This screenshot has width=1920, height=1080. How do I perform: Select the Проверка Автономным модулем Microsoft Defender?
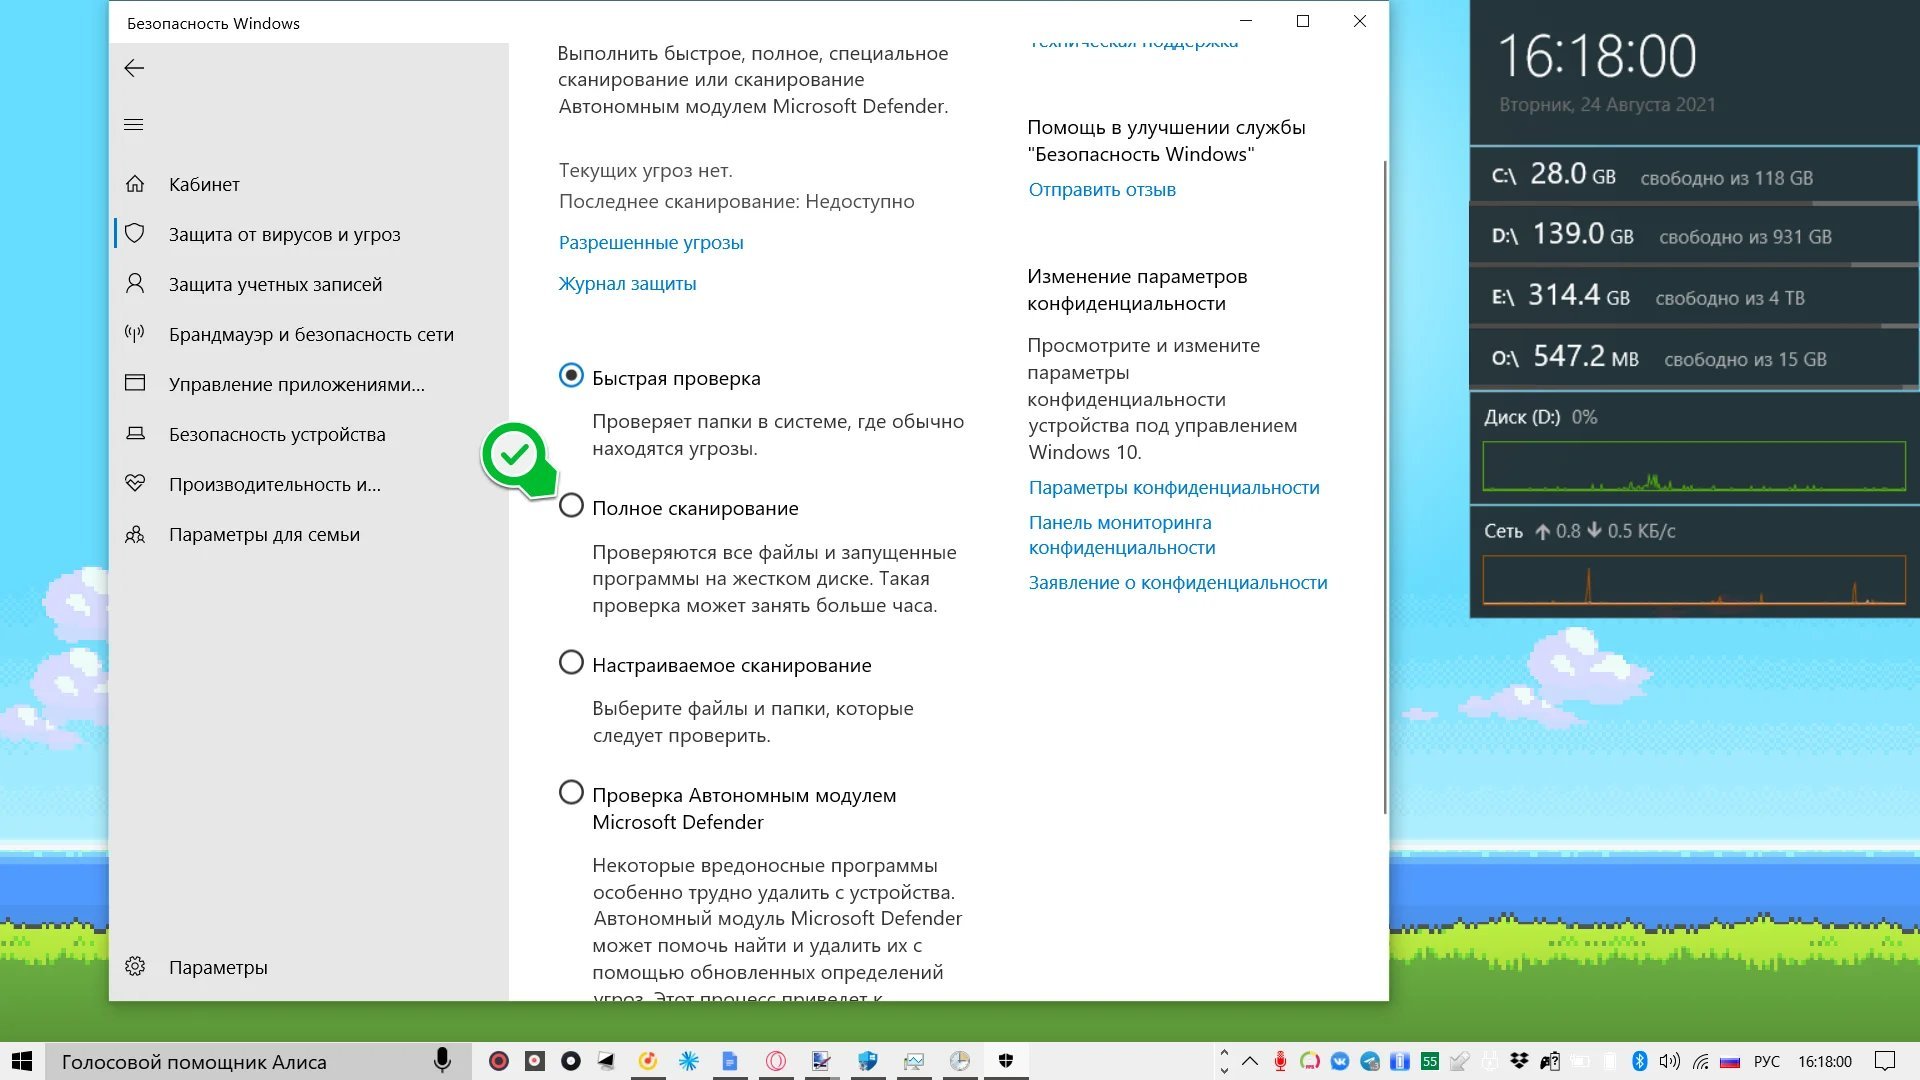(x=570, y=793)
